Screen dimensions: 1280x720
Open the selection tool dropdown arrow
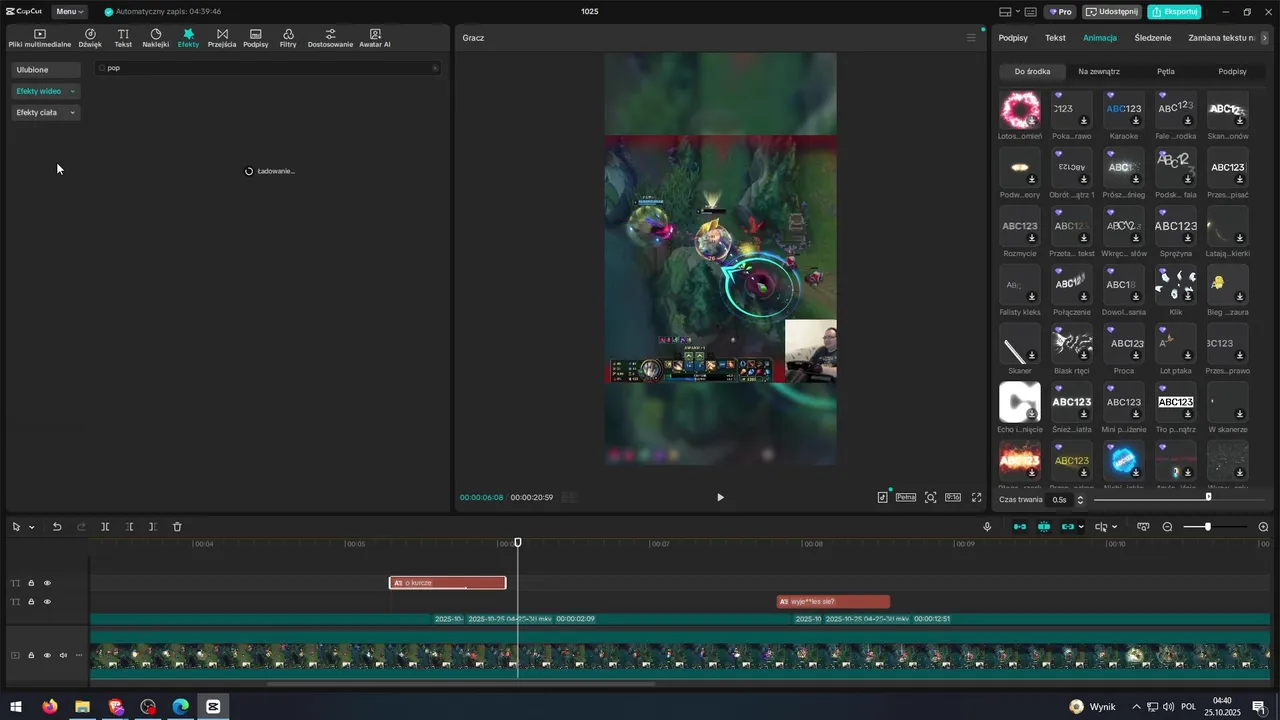(32, 527)
